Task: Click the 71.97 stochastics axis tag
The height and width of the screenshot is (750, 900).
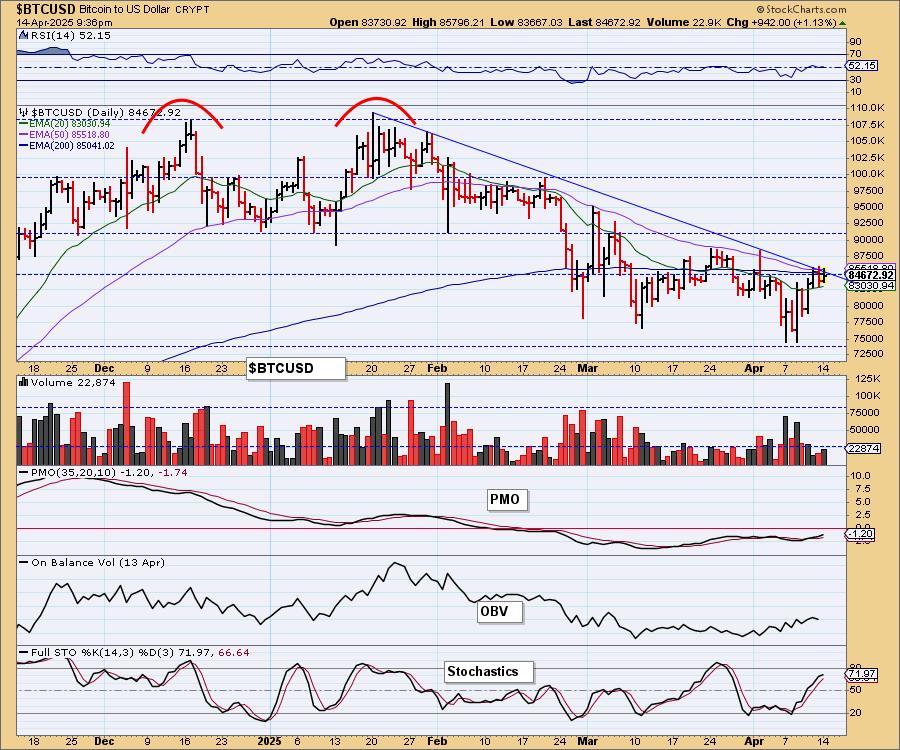Action: [x=862, y=674]
